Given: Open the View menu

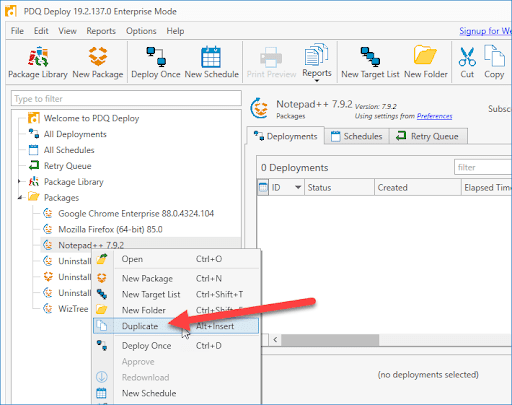Looking at the screenshot, I should click(x=67, y=31).
